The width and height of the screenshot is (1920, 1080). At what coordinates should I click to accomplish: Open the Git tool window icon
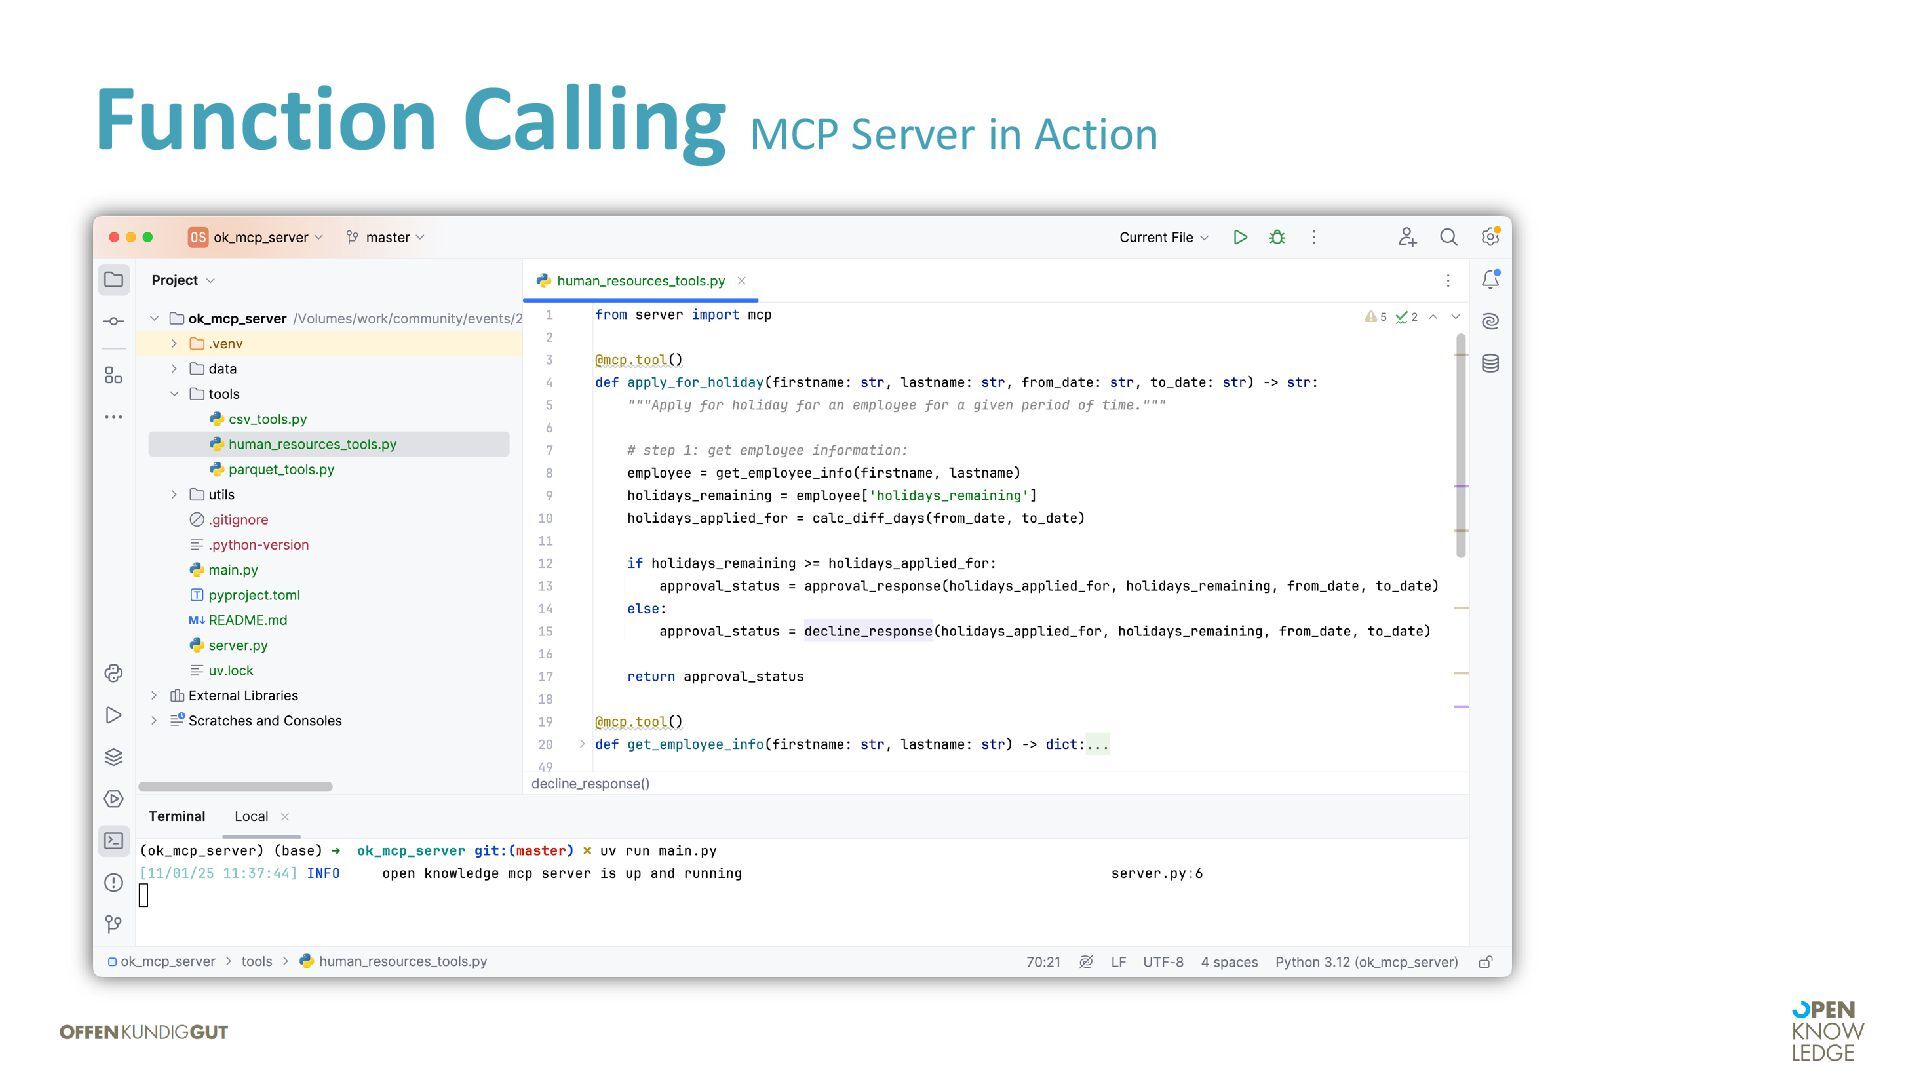click(113, 924)
